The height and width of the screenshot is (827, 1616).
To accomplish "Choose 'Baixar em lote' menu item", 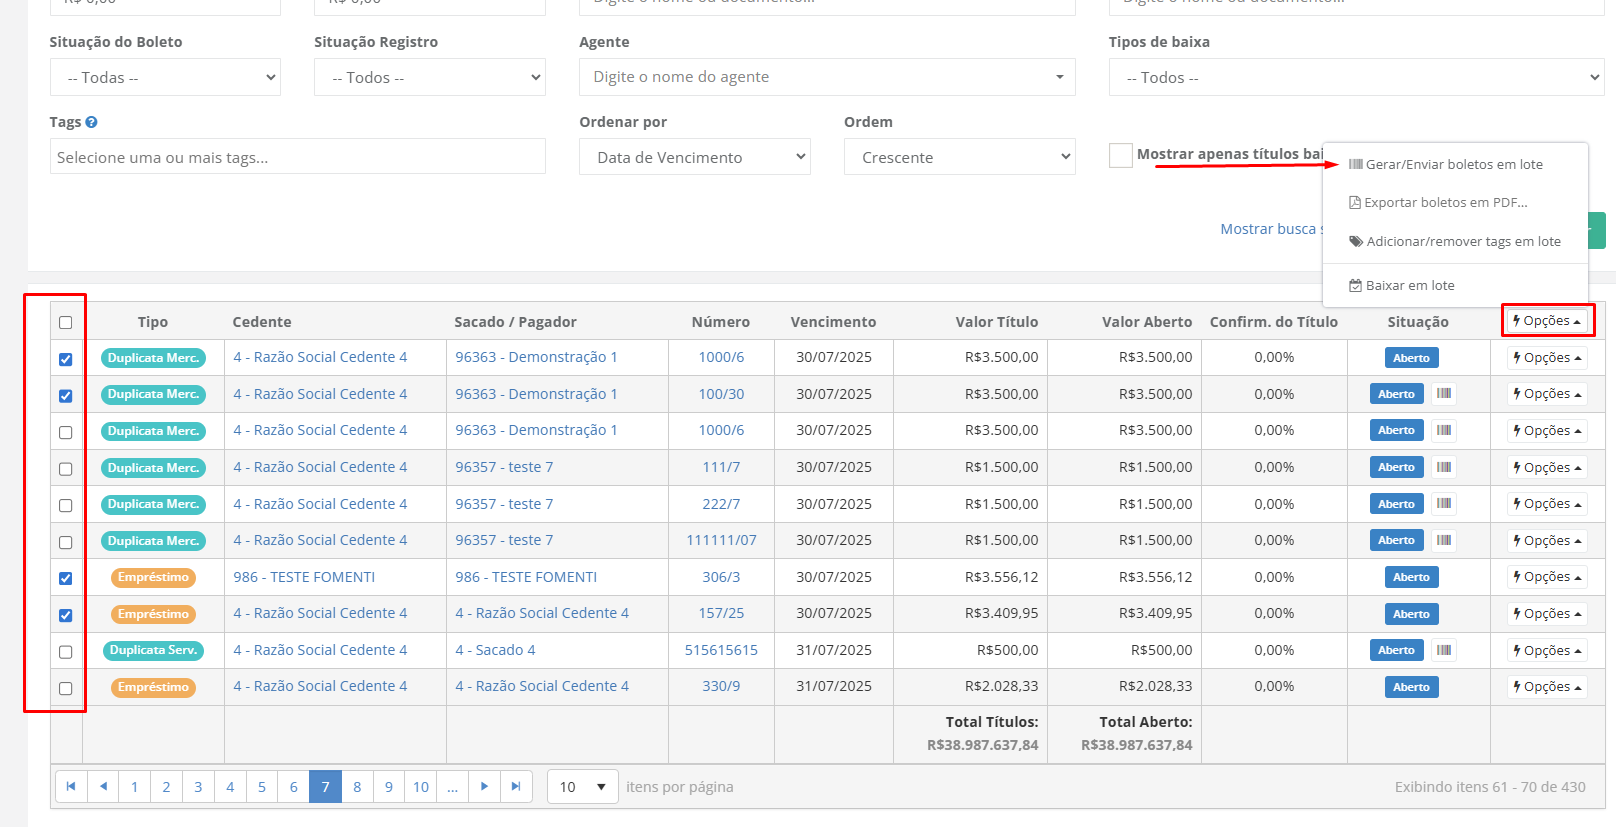I will pos(1409,286).
